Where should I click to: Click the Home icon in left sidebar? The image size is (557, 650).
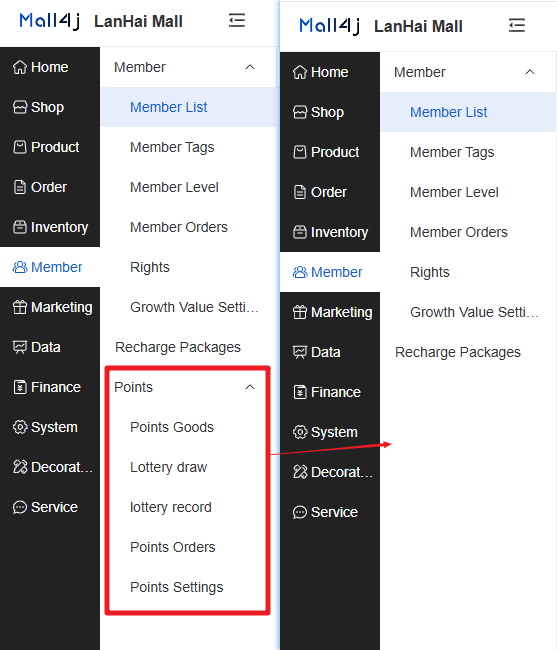click(x=19, y=67)
